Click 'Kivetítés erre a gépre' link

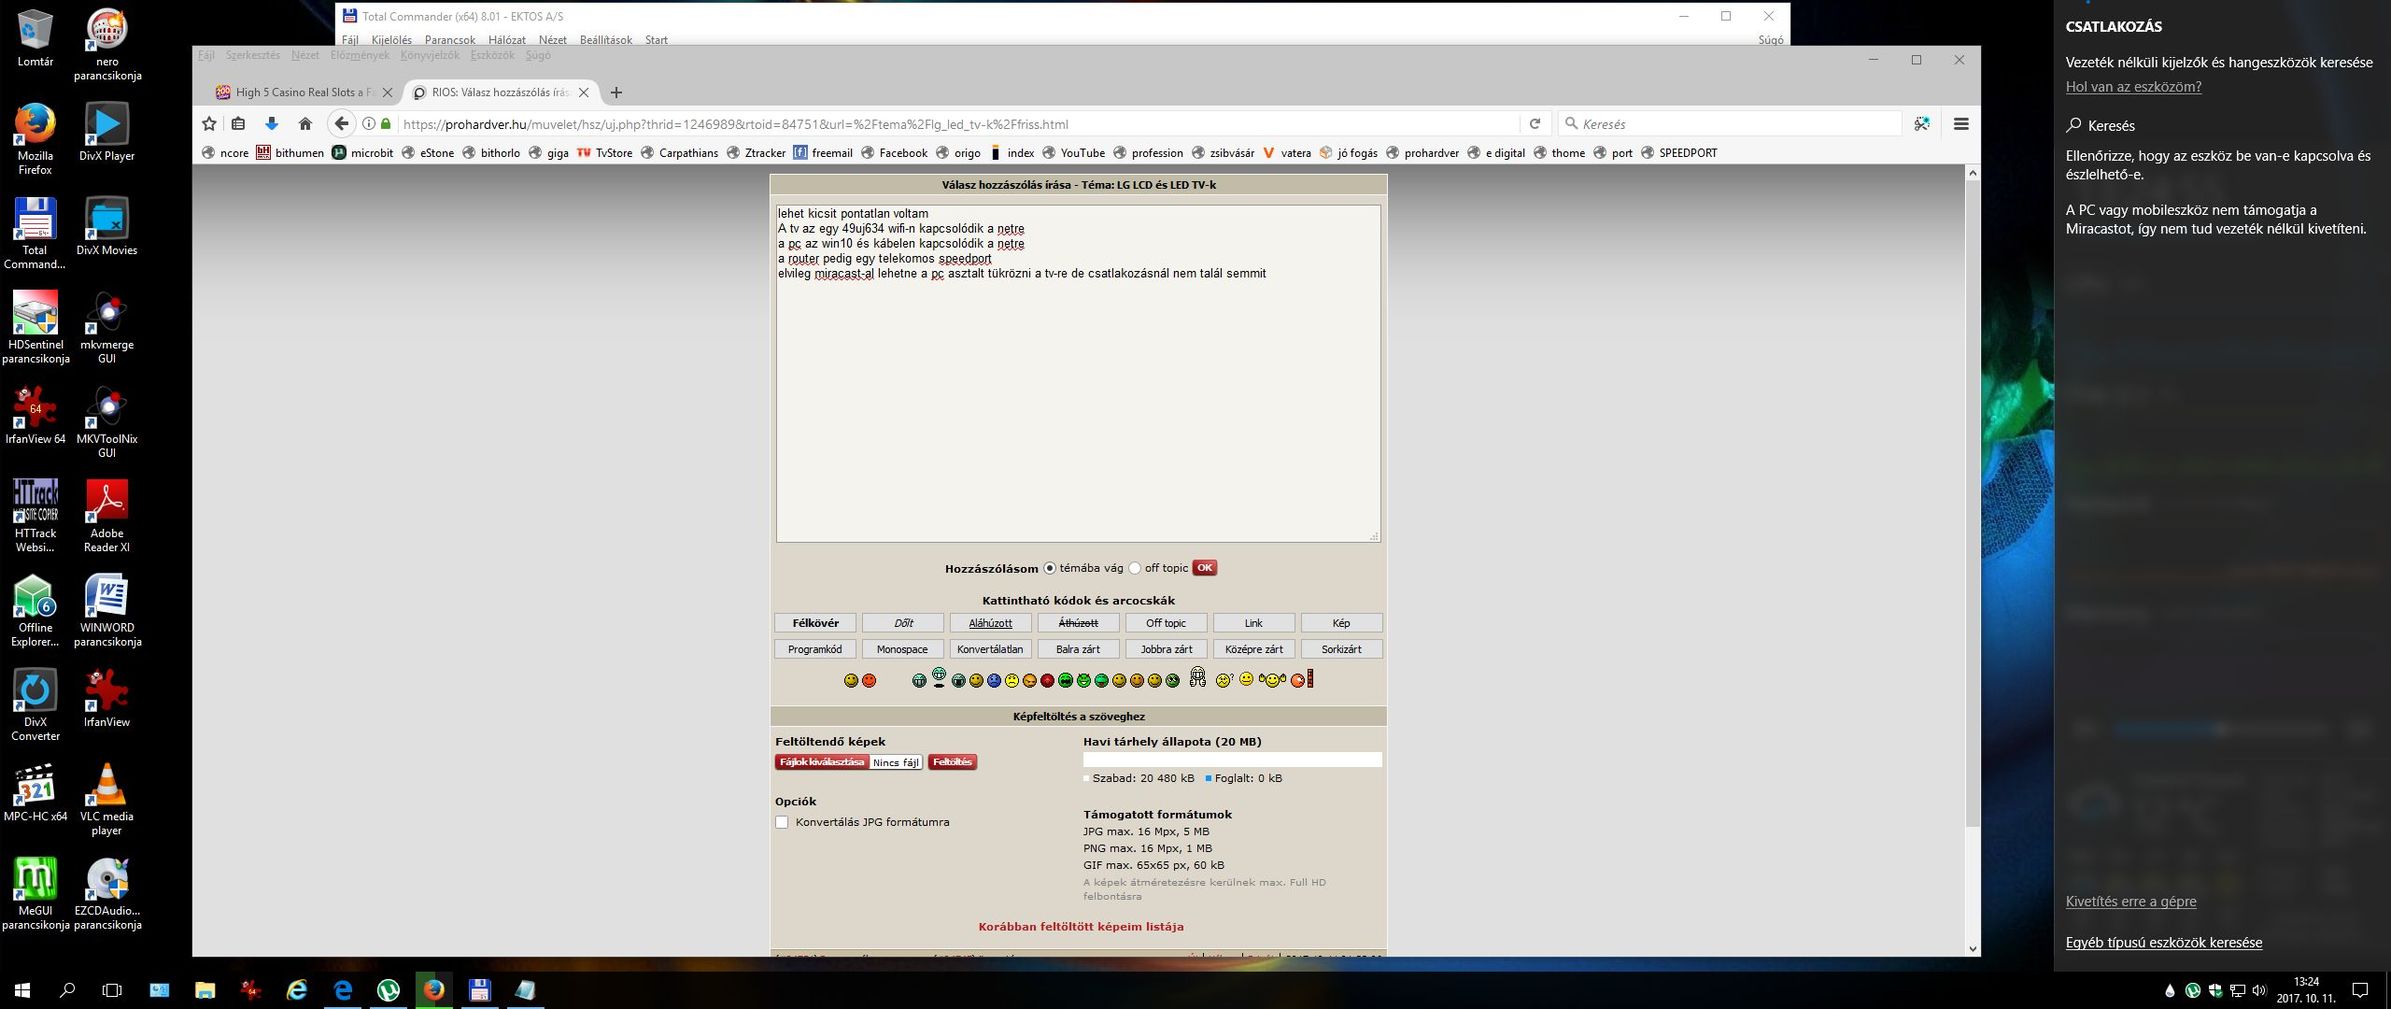tap(2131, 901)
